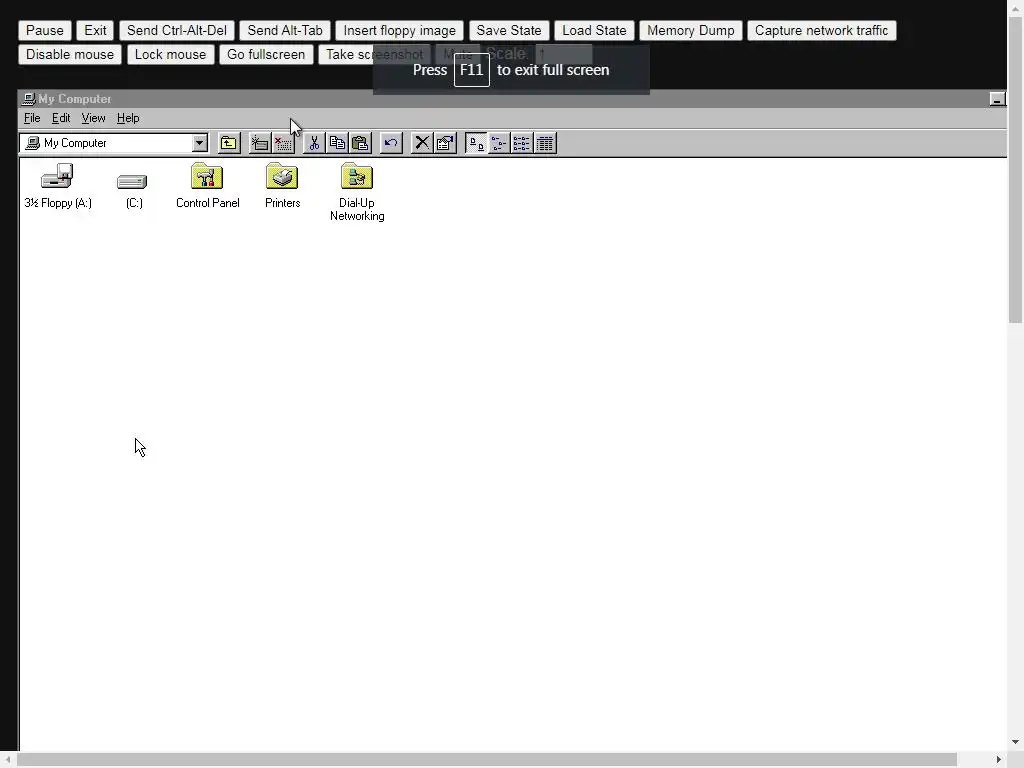Click the Delete X toolbar icon
This screenshot has width=1024, height=768.
[422, 143]
